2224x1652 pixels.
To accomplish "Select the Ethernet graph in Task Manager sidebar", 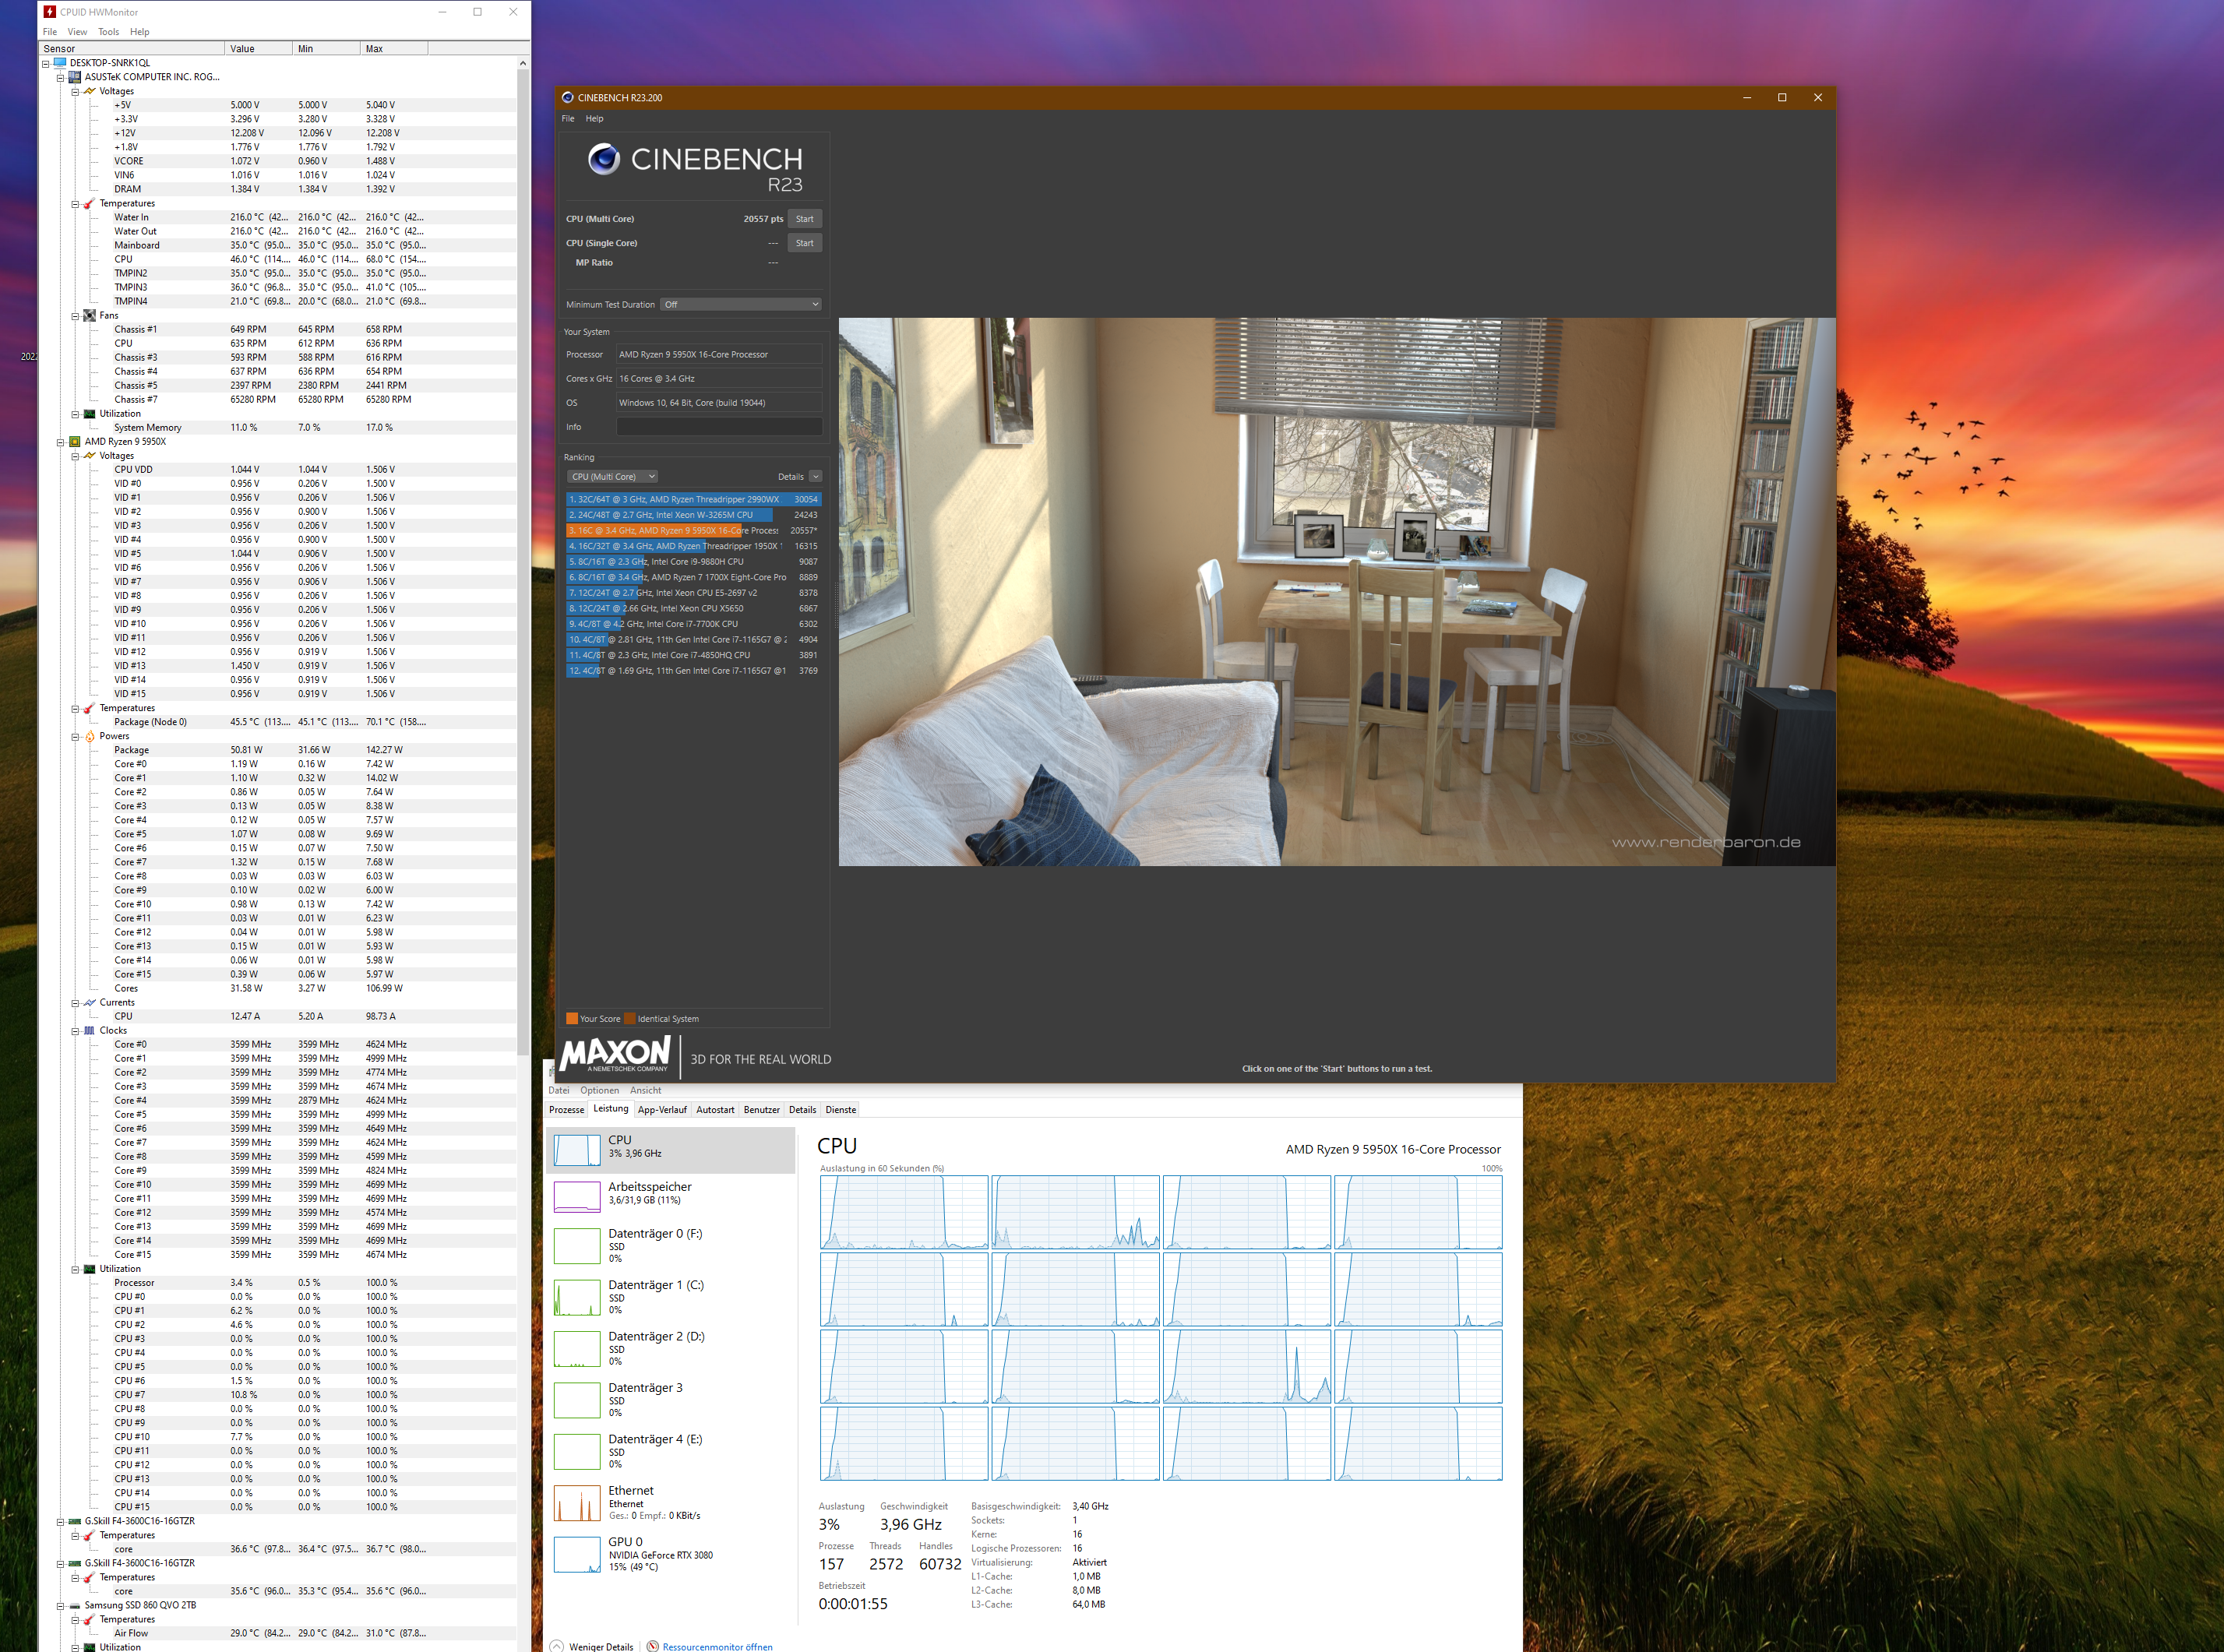I will (x=577, y=1503).
